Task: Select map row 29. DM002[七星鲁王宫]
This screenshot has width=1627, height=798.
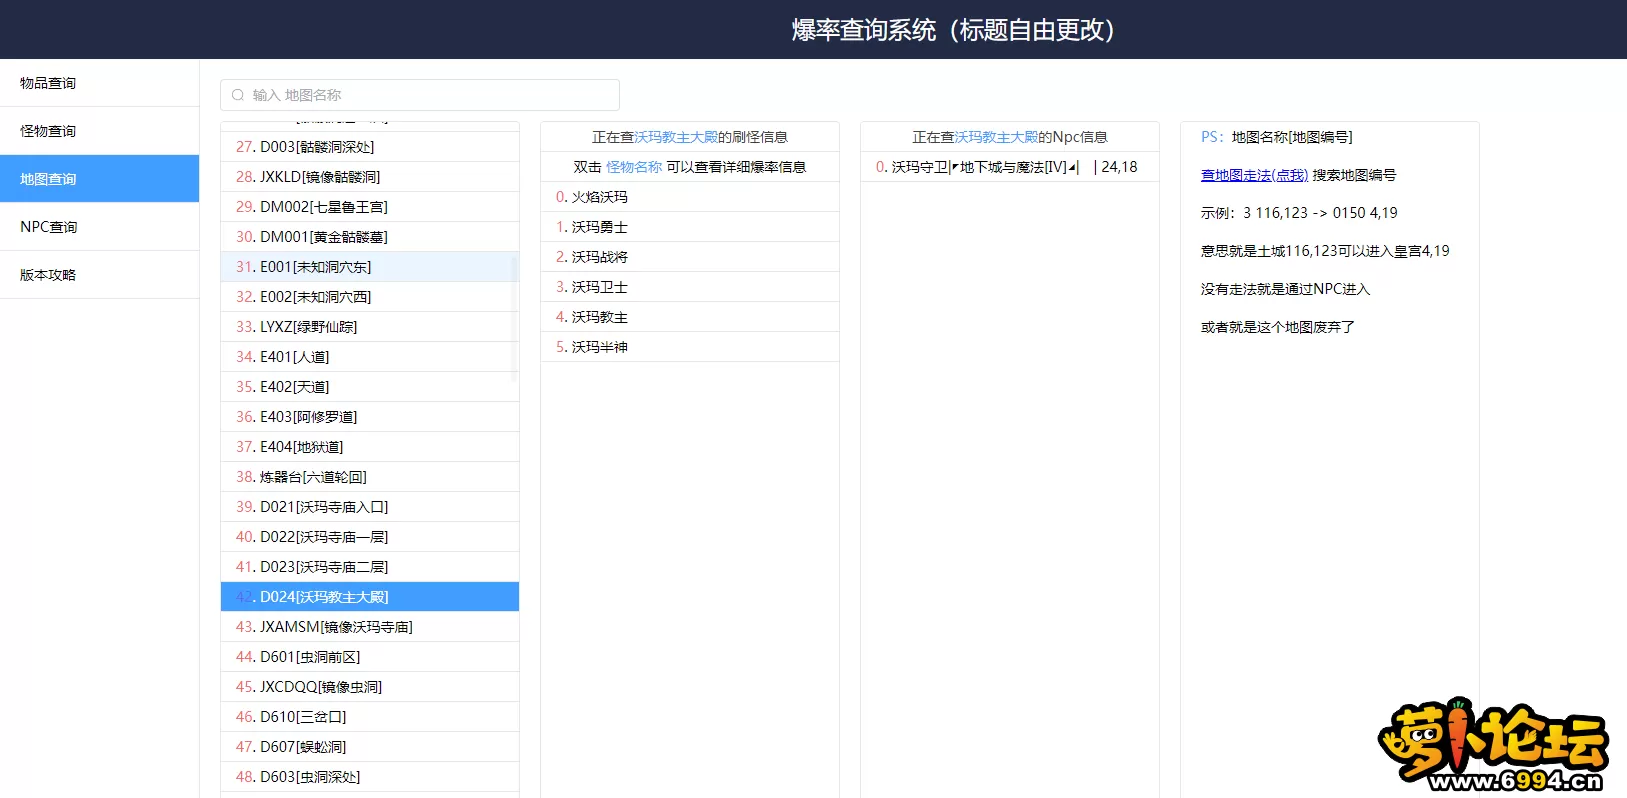Action: 370,207
